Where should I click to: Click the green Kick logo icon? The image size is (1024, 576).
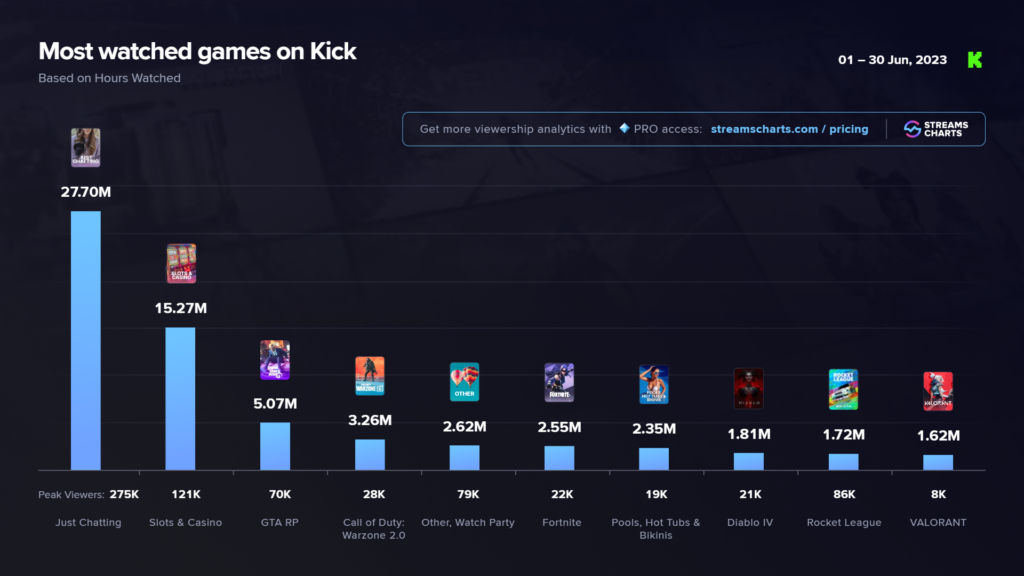coord(974,60)
